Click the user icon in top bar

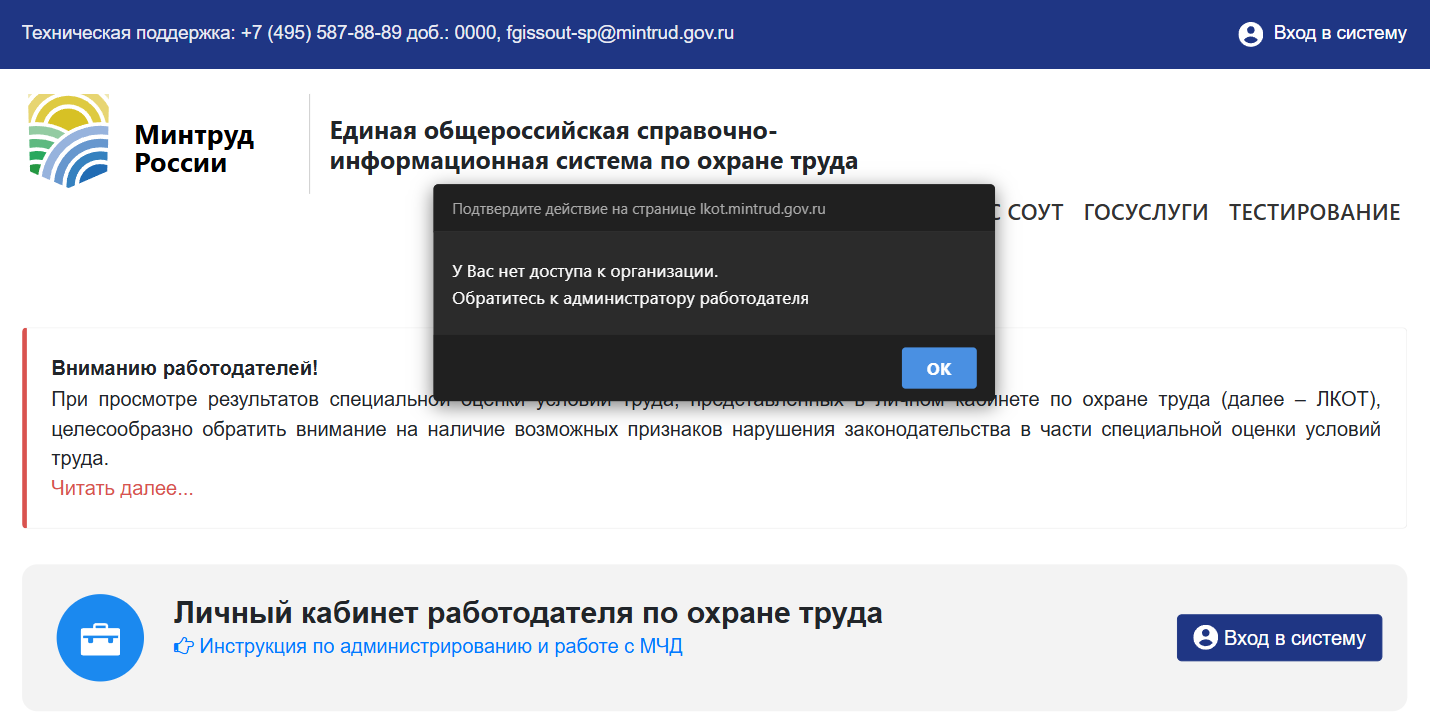(x=1250, y=34)
